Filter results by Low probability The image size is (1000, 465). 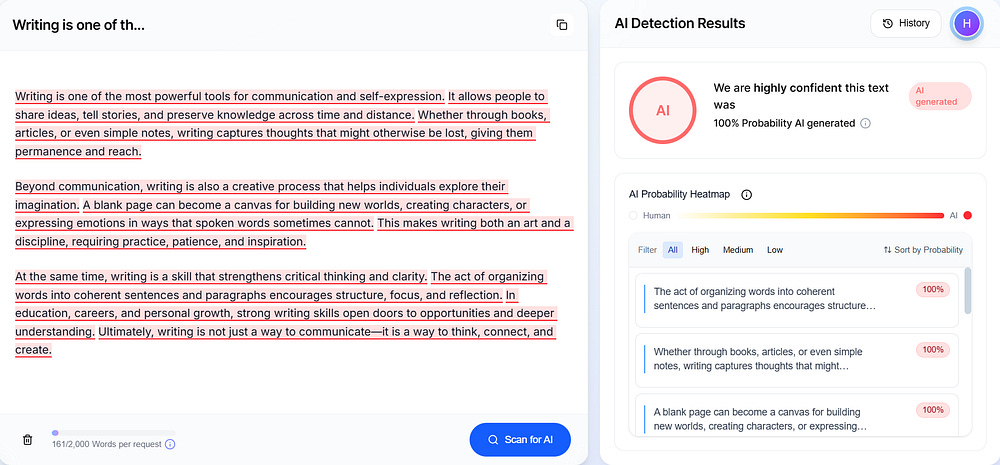click(x=775, y=250)
